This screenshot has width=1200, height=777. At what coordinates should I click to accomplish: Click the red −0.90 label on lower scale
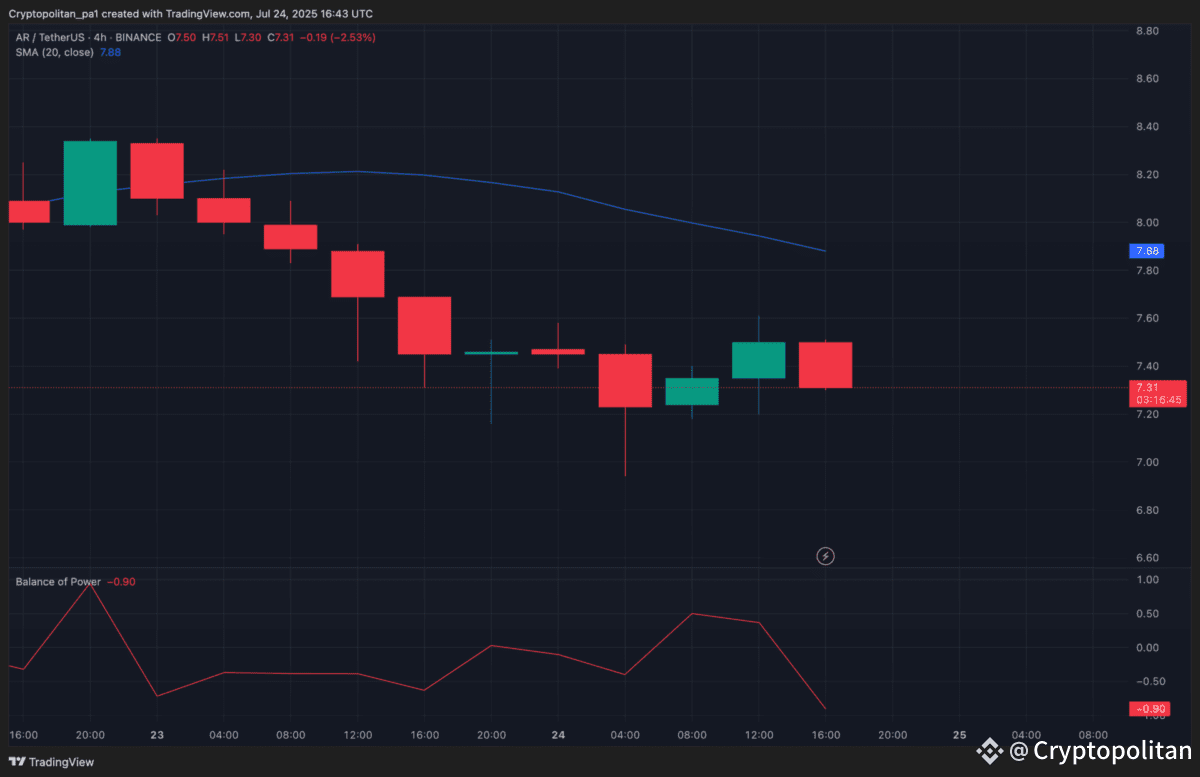point(1149,708)
